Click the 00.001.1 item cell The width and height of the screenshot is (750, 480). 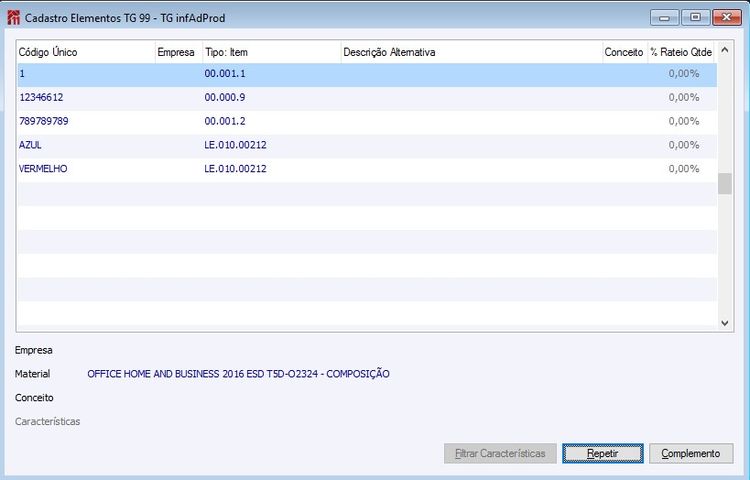point(225,74)
